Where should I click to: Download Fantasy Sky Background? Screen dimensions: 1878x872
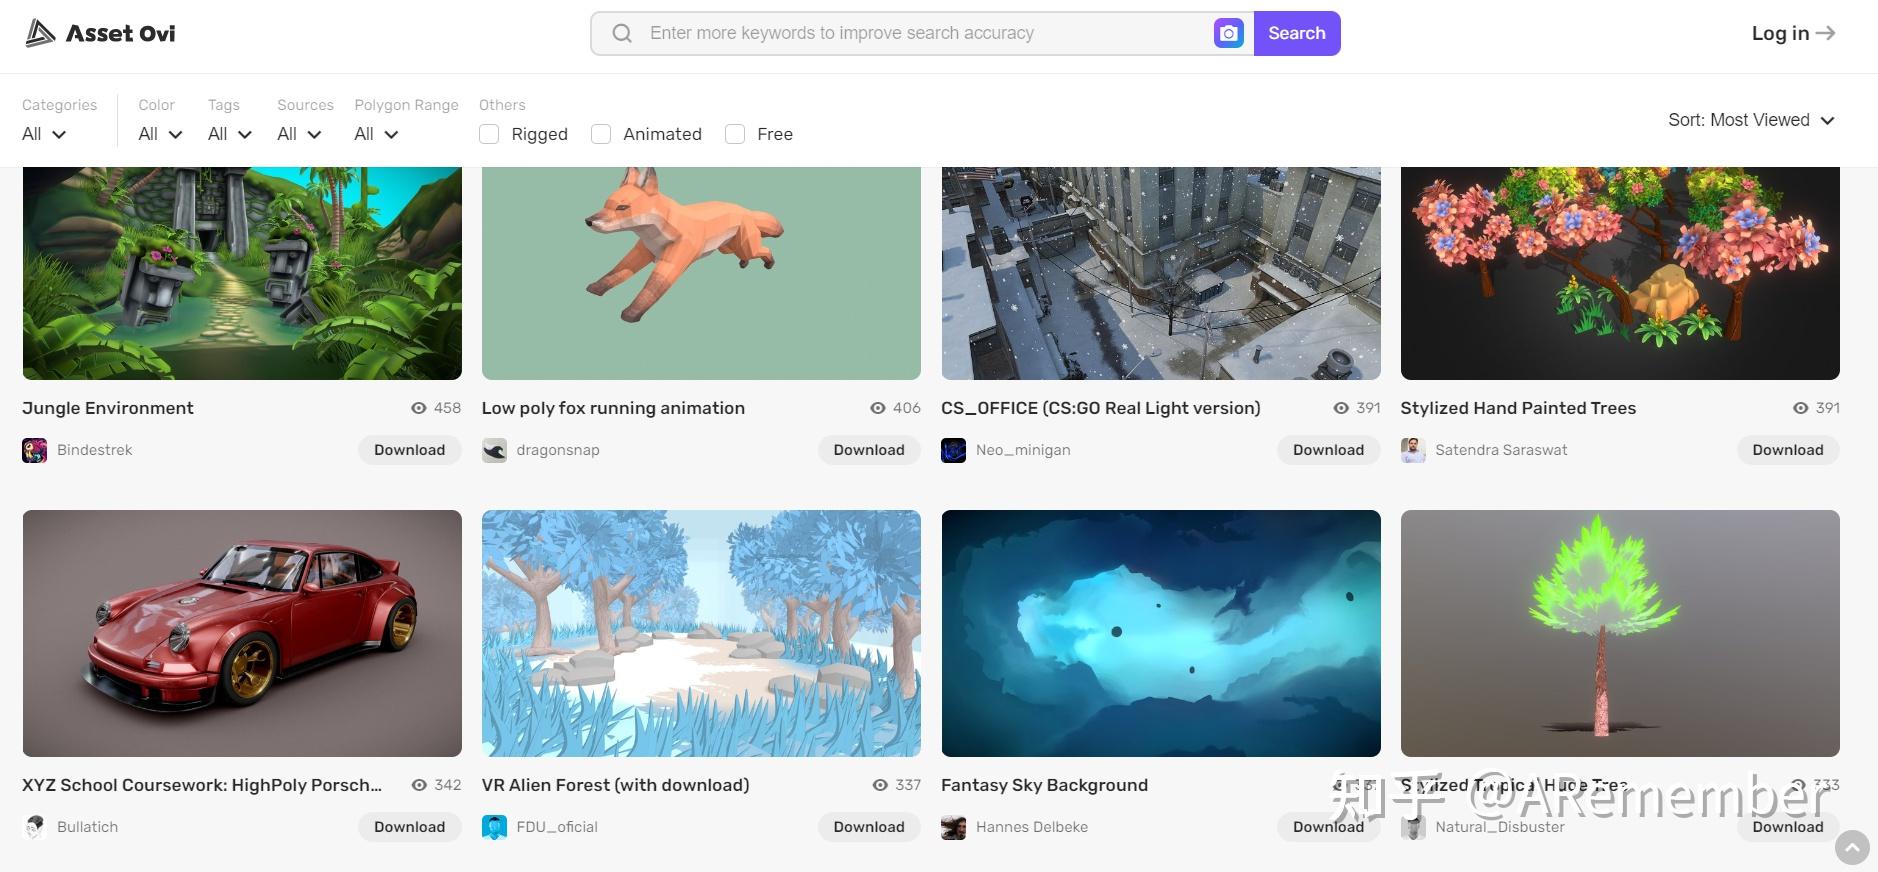click(1328, 827)
